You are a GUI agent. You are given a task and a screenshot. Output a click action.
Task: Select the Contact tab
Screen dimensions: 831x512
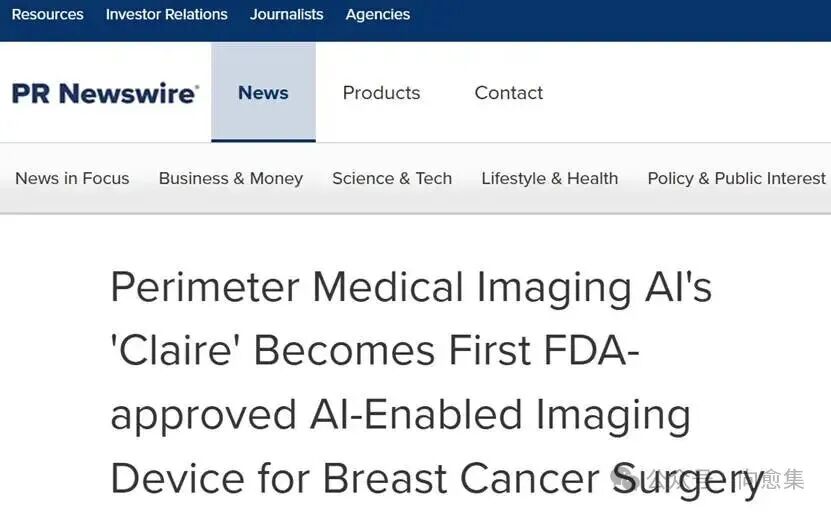pyautogui.click(x=508, y=93)
